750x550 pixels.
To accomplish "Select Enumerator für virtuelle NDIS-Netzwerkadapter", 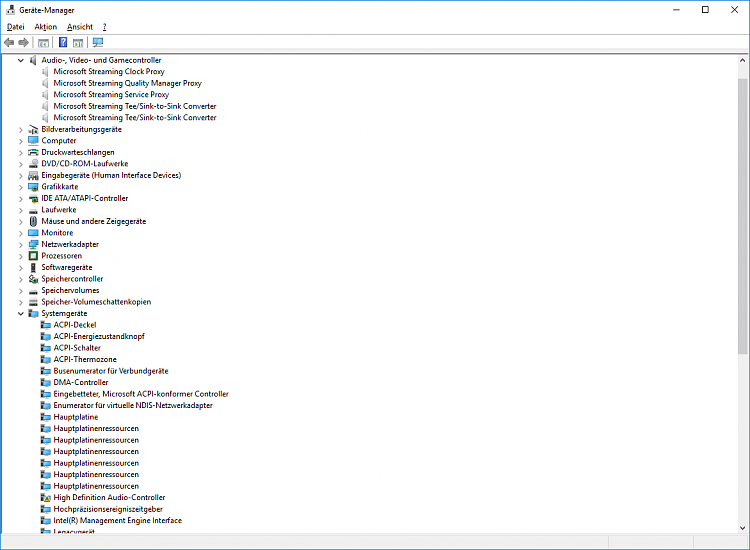I will coord(133,406).
